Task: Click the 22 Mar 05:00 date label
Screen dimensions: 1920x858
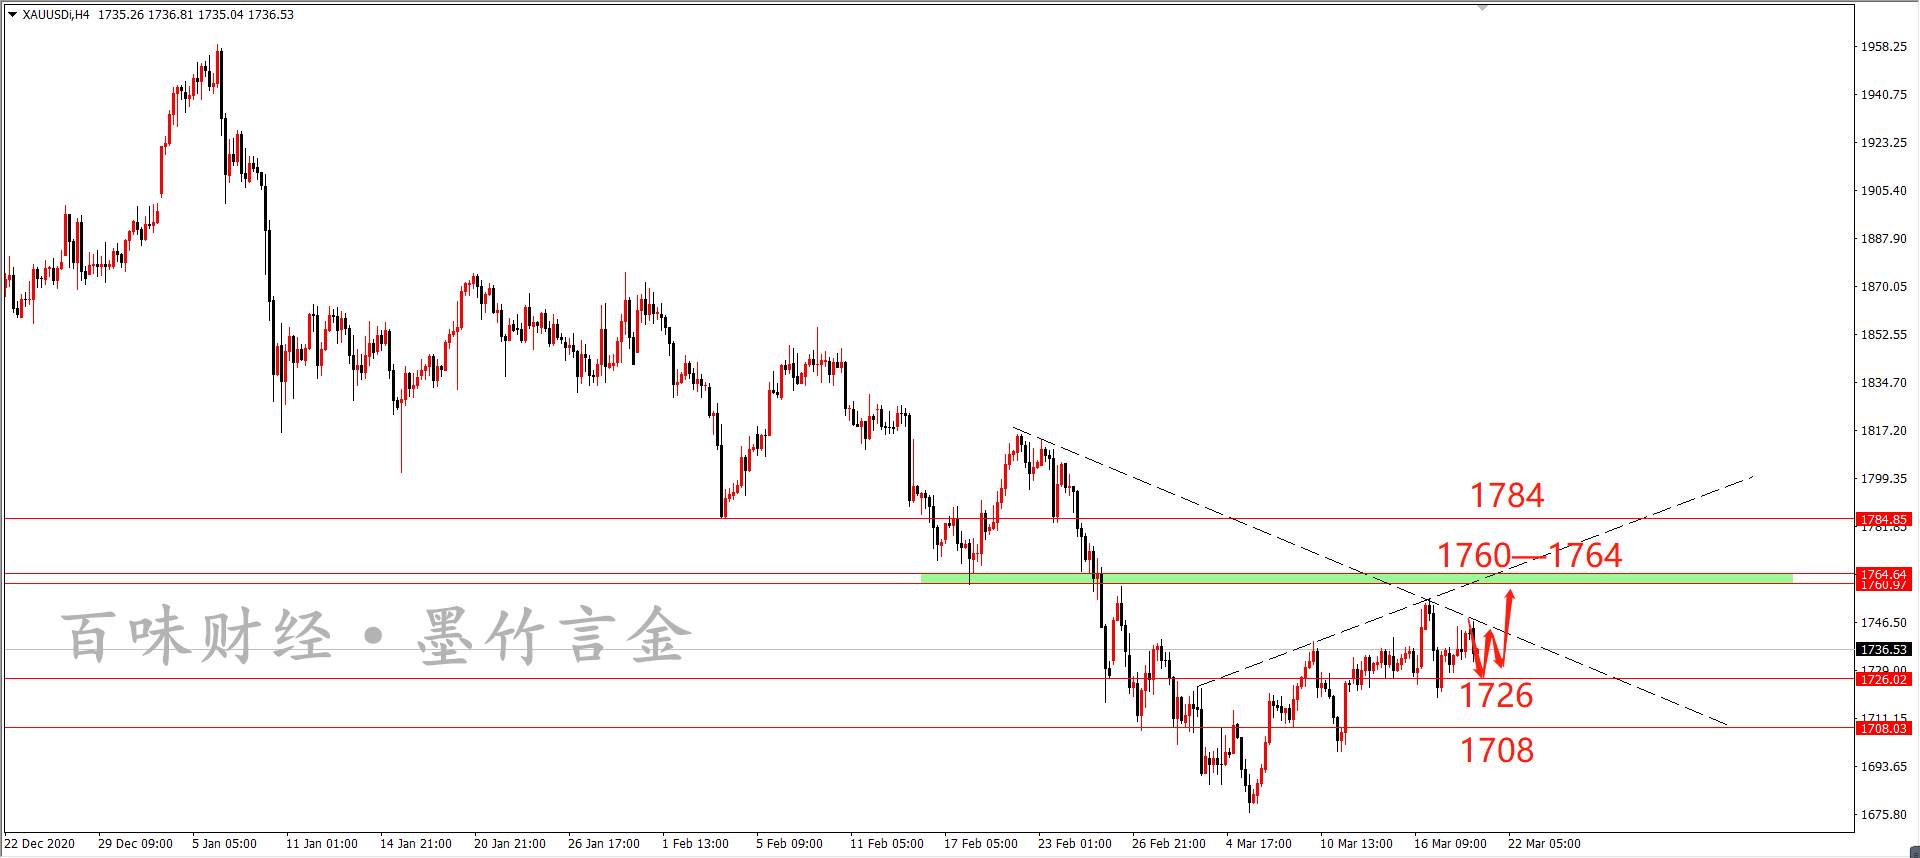Action: tap(1544, 844)
